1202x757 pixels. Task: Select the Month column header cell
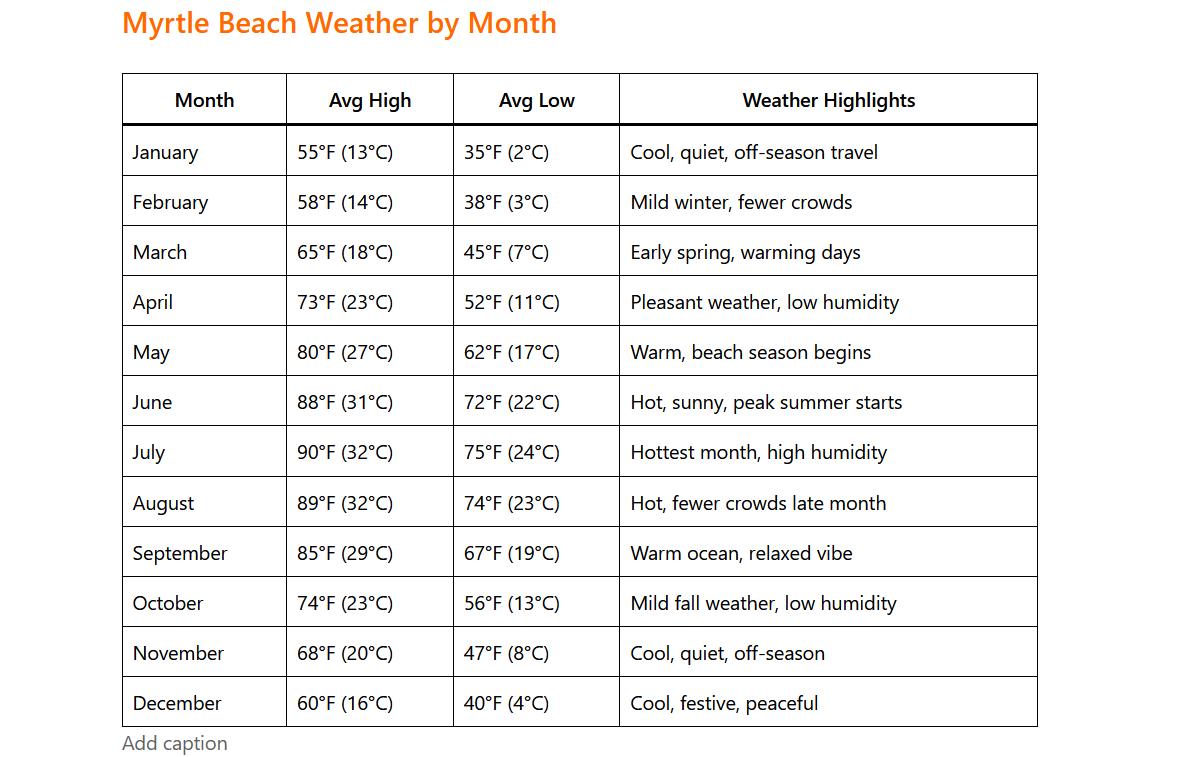204,100
